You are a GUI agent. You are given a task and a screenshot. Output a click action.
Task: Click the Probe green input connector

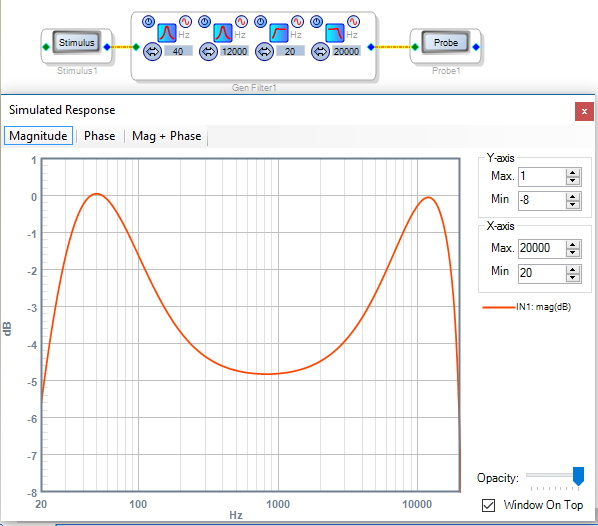point(415,47)
